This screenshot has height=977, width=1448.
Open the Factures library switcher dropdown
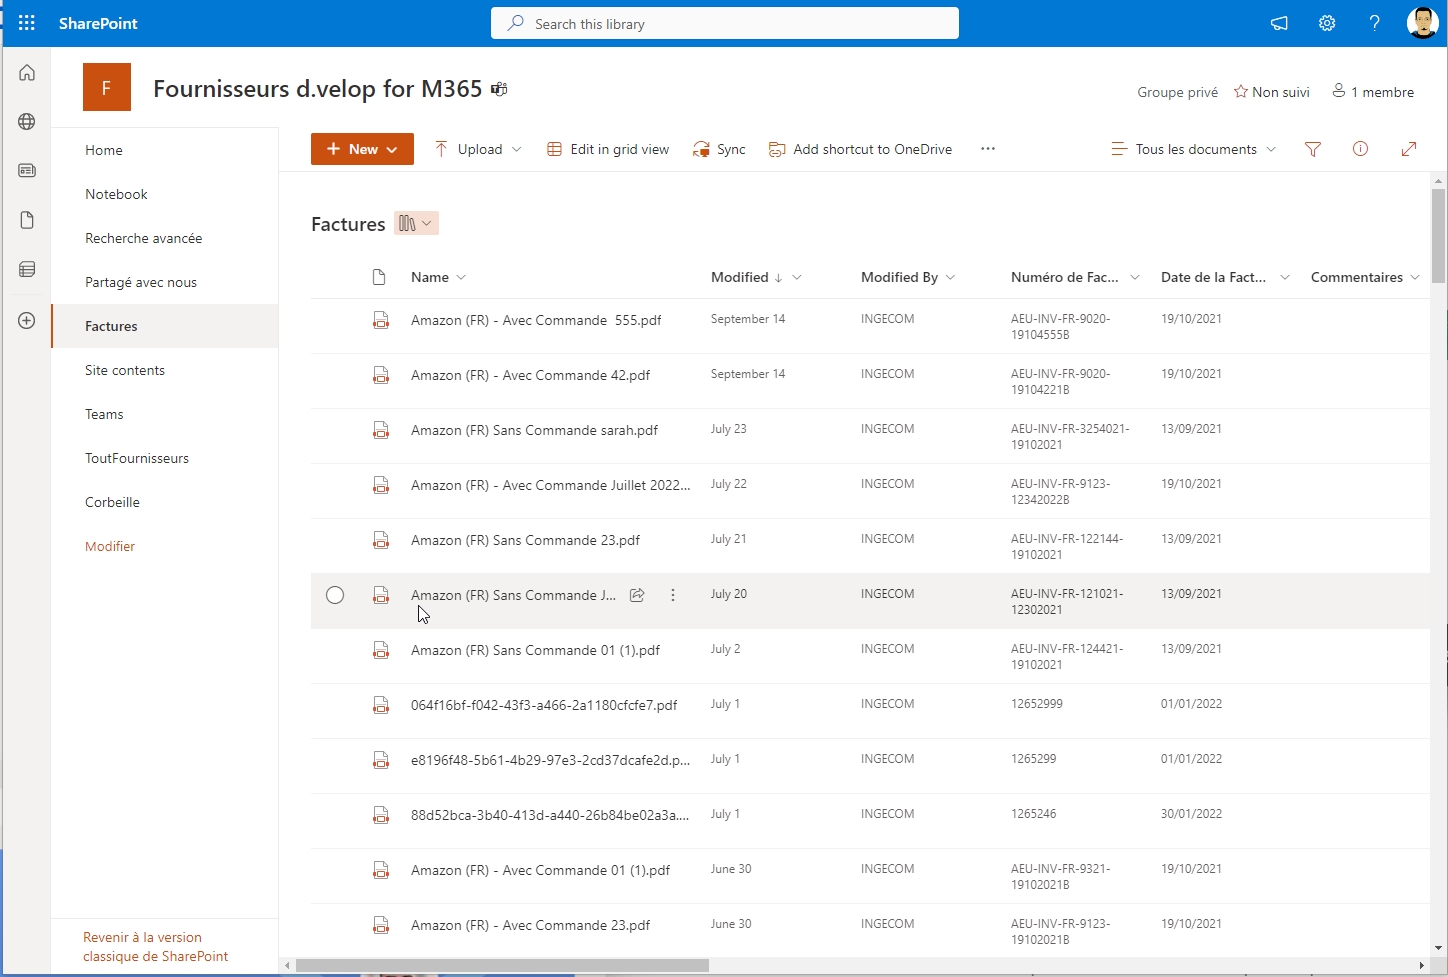[416, 224]
